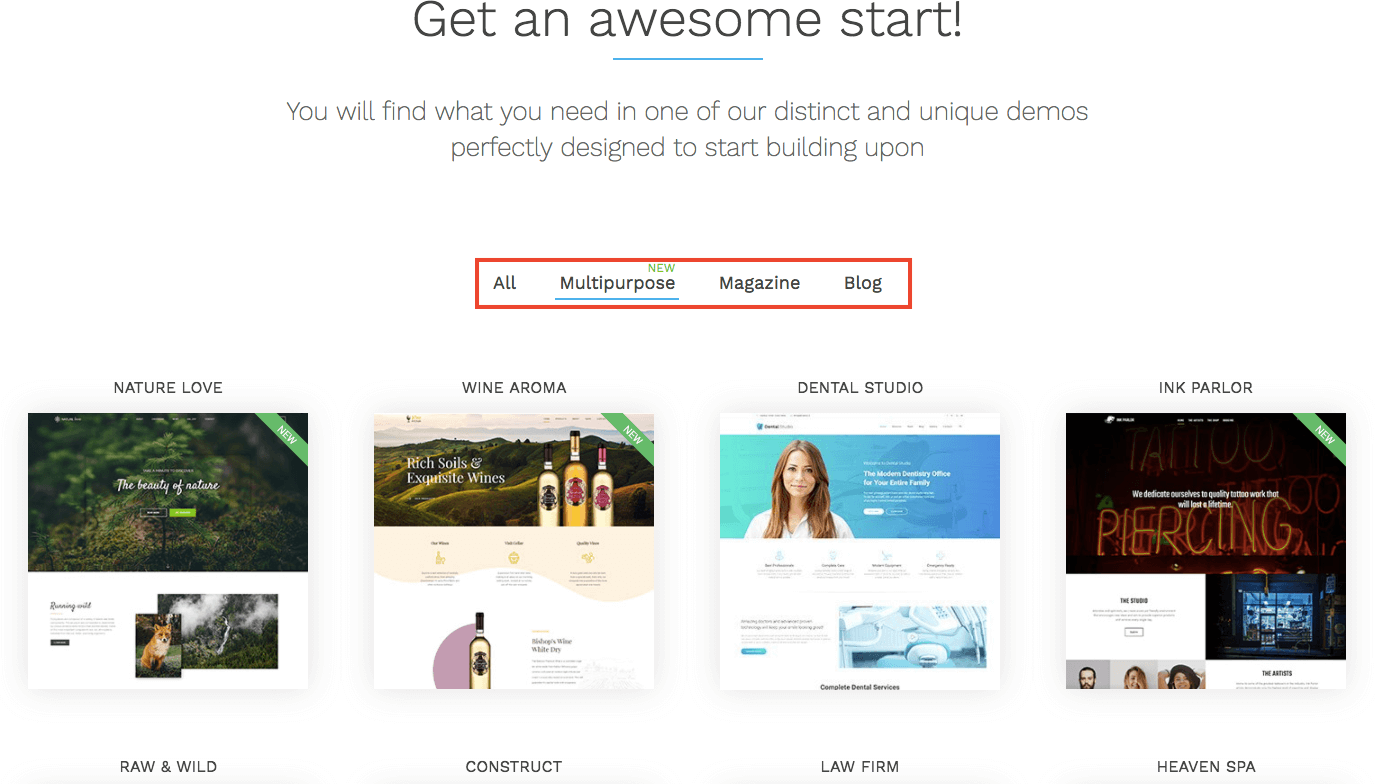Click the green NEW badge above Multipurpose
Viewport: 1375px width, 784px height.
[x=661, y=268]
